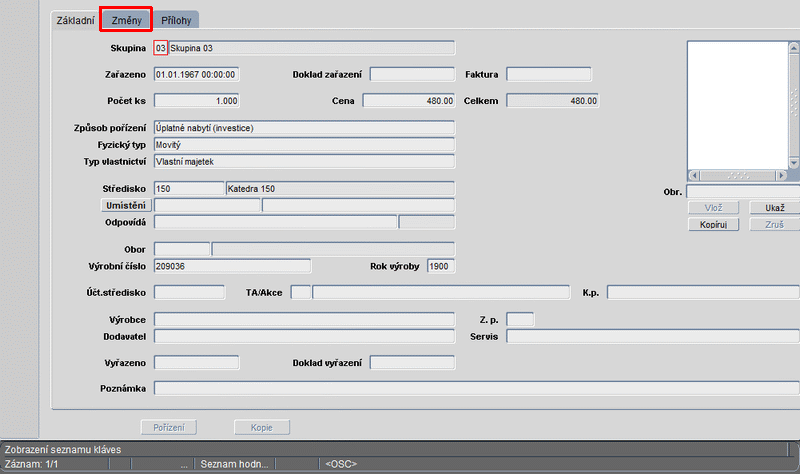The image size is (800, 474).
Task: Click the Obr. field
Action: click(743, 192)
